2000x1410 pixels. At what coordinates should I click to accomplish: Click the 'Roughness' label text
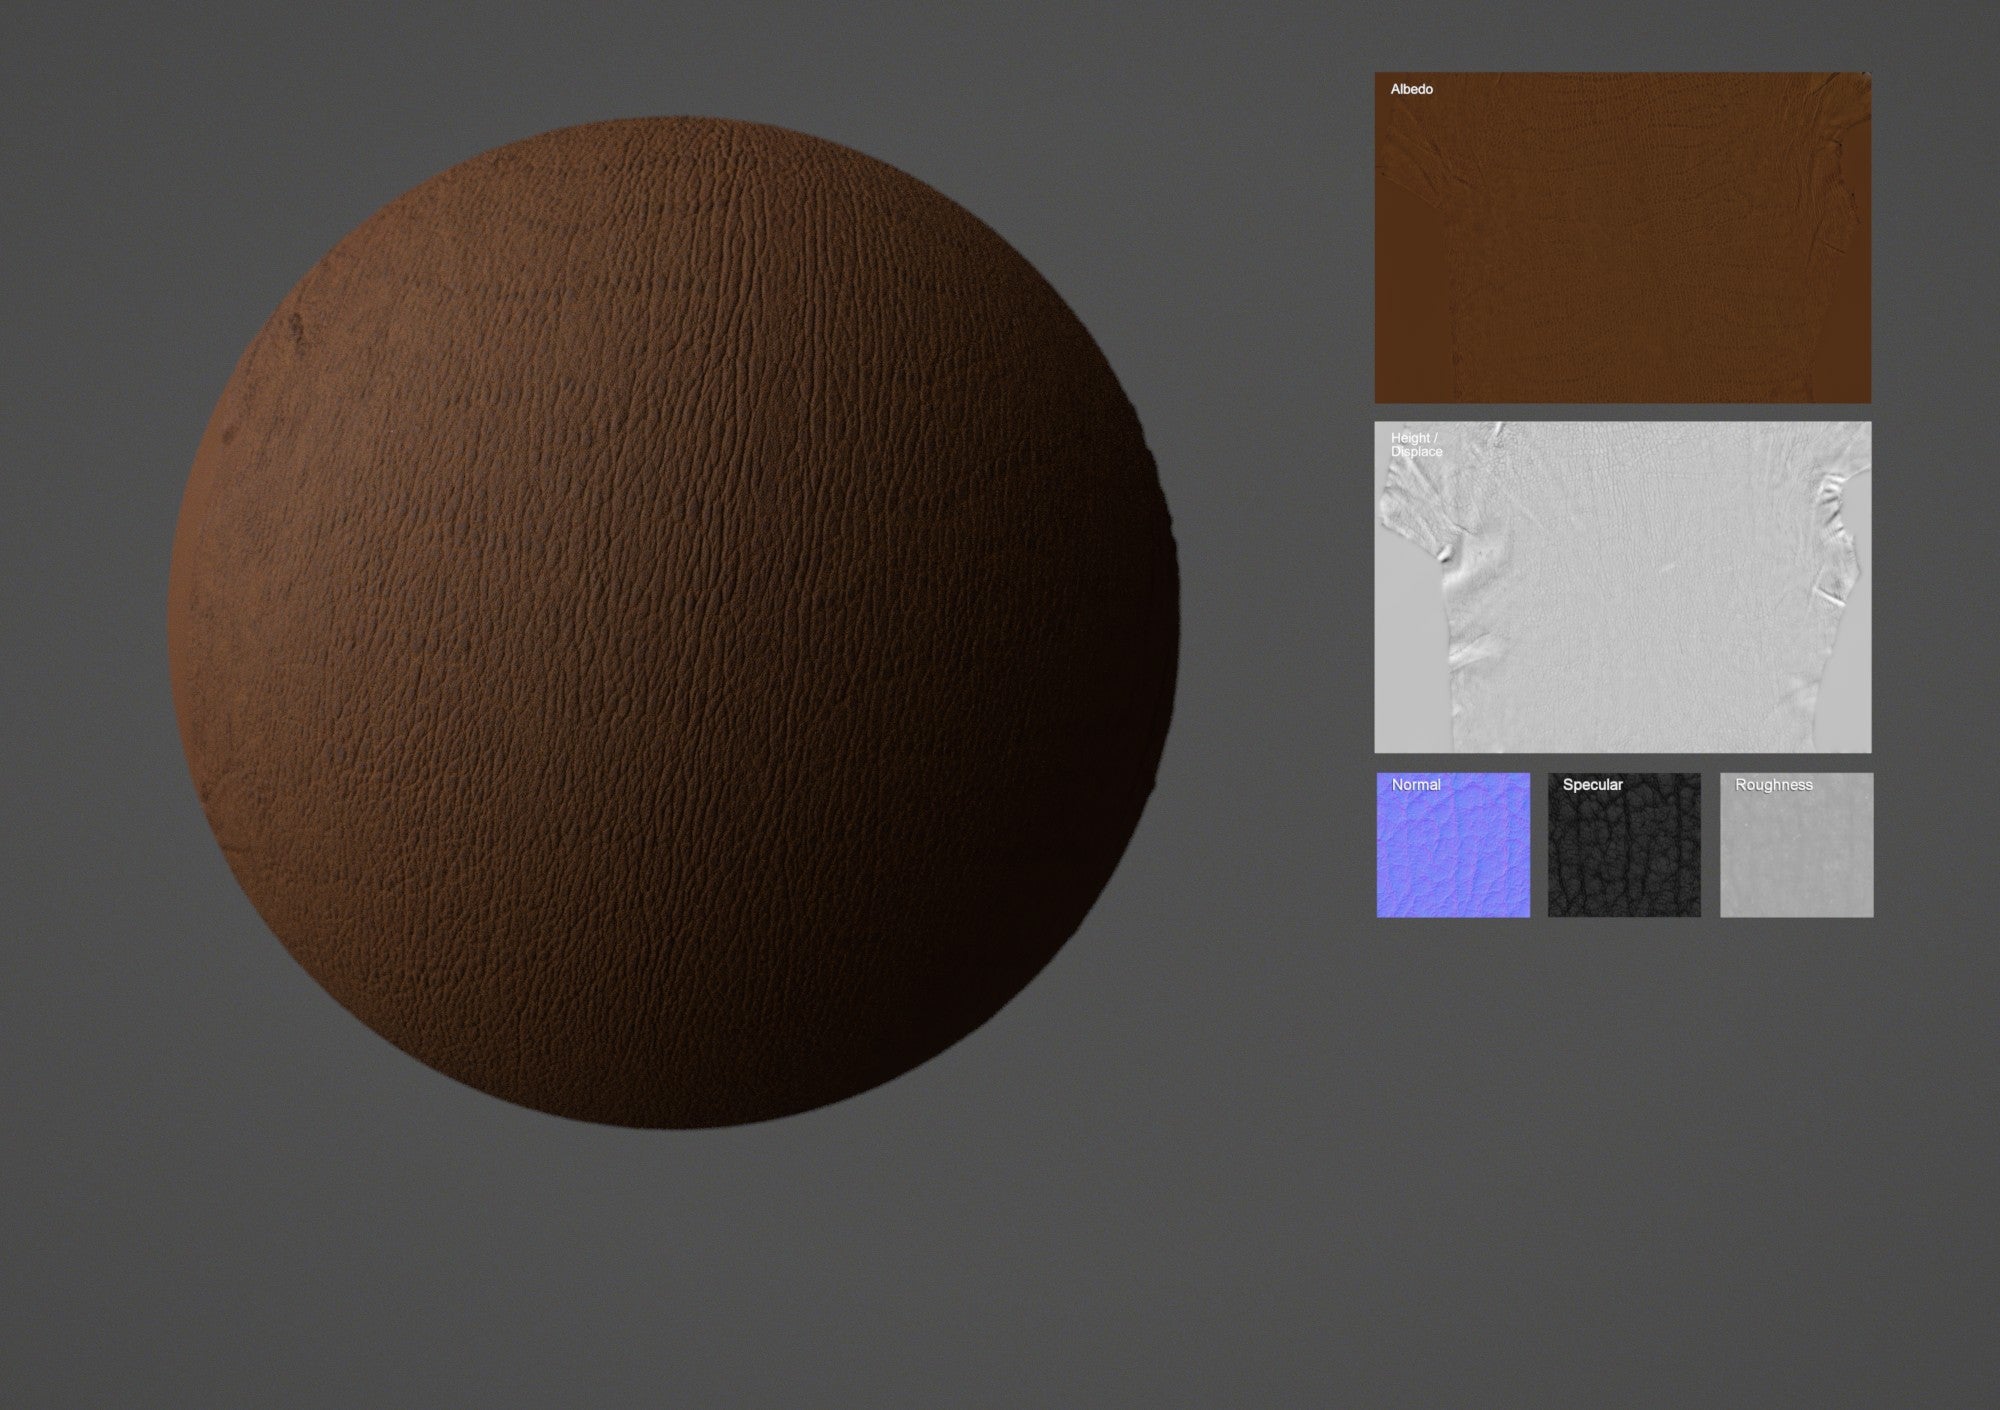pyautogui.click(x=1773, y=785)
